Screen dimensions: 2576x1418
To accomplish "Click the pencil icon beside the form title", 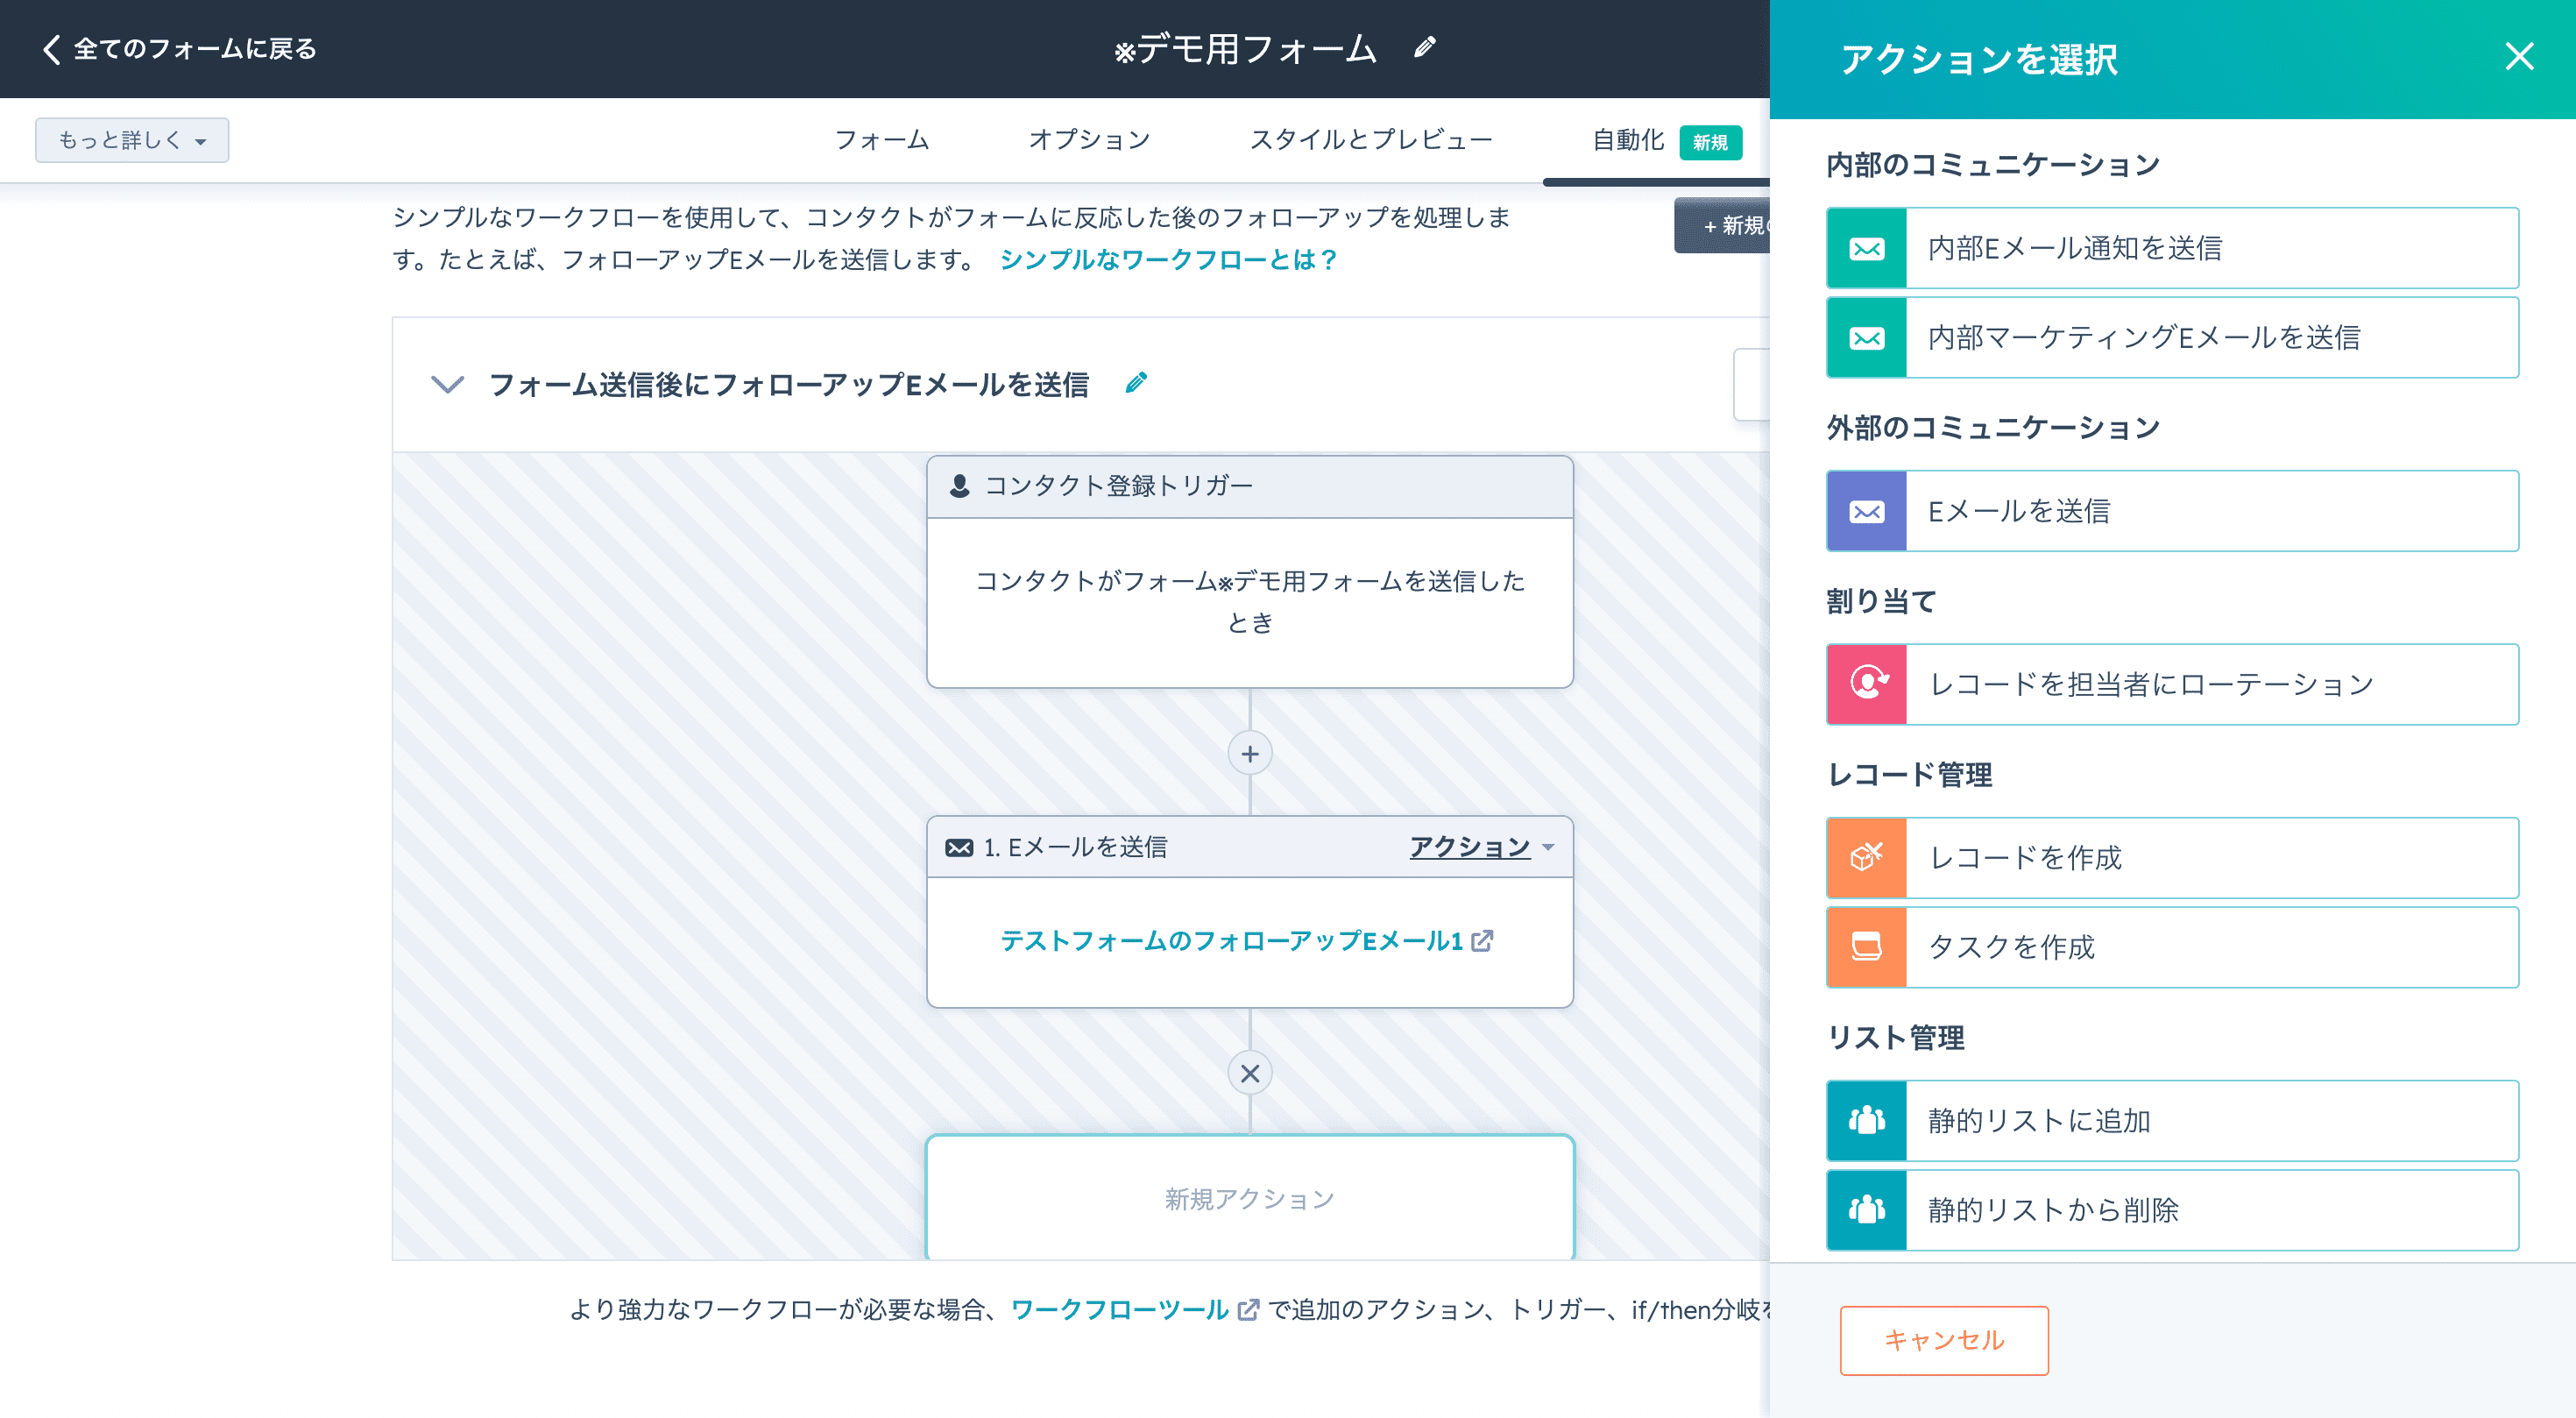I will tap(1425, 47).
